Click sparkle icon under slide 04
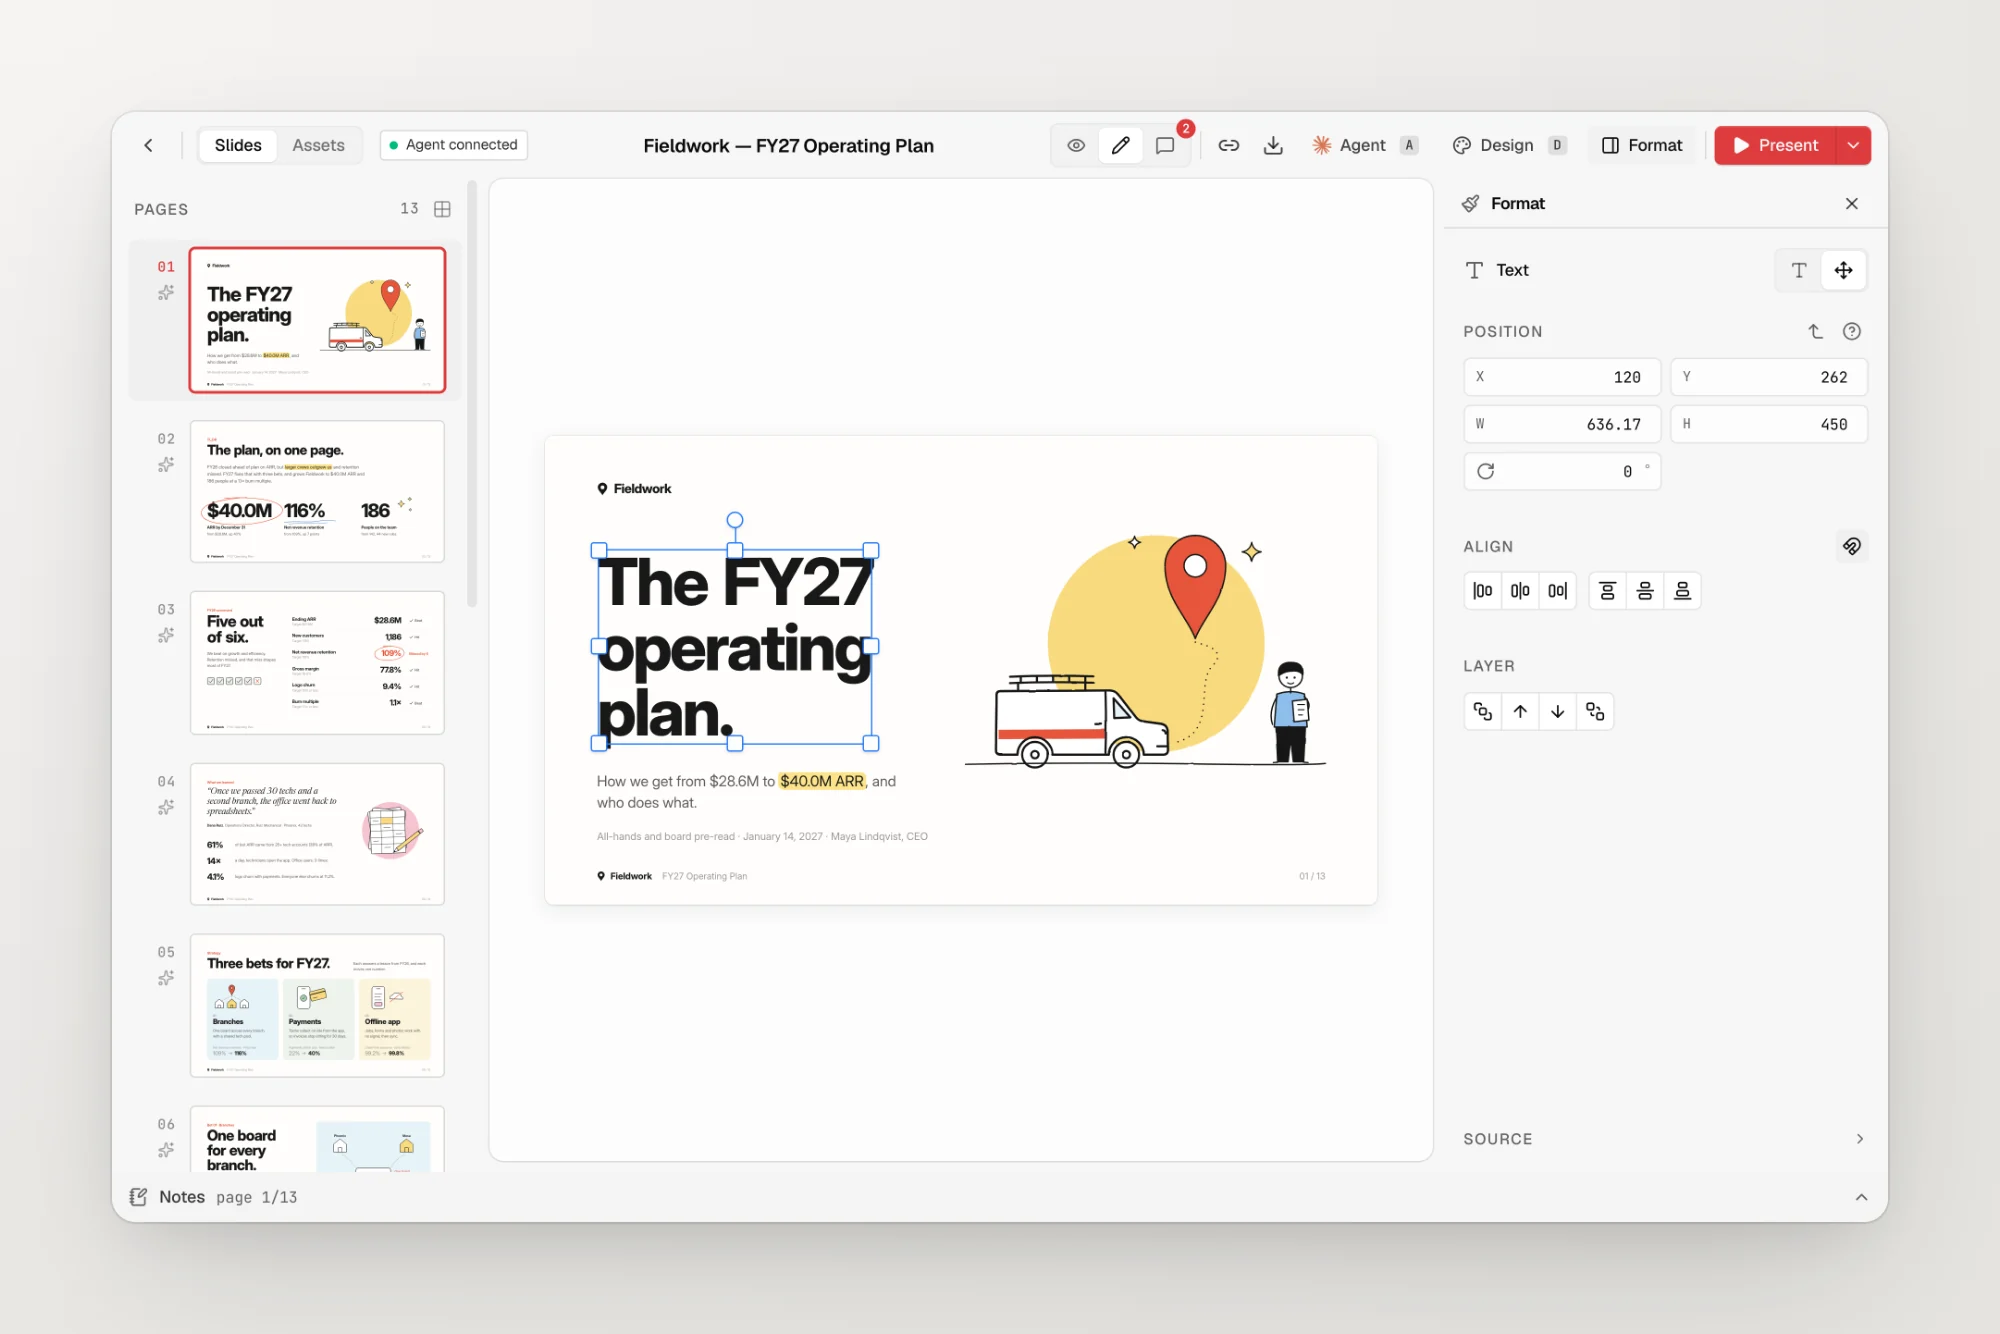2000x1334 pixels. pos(166,807)
